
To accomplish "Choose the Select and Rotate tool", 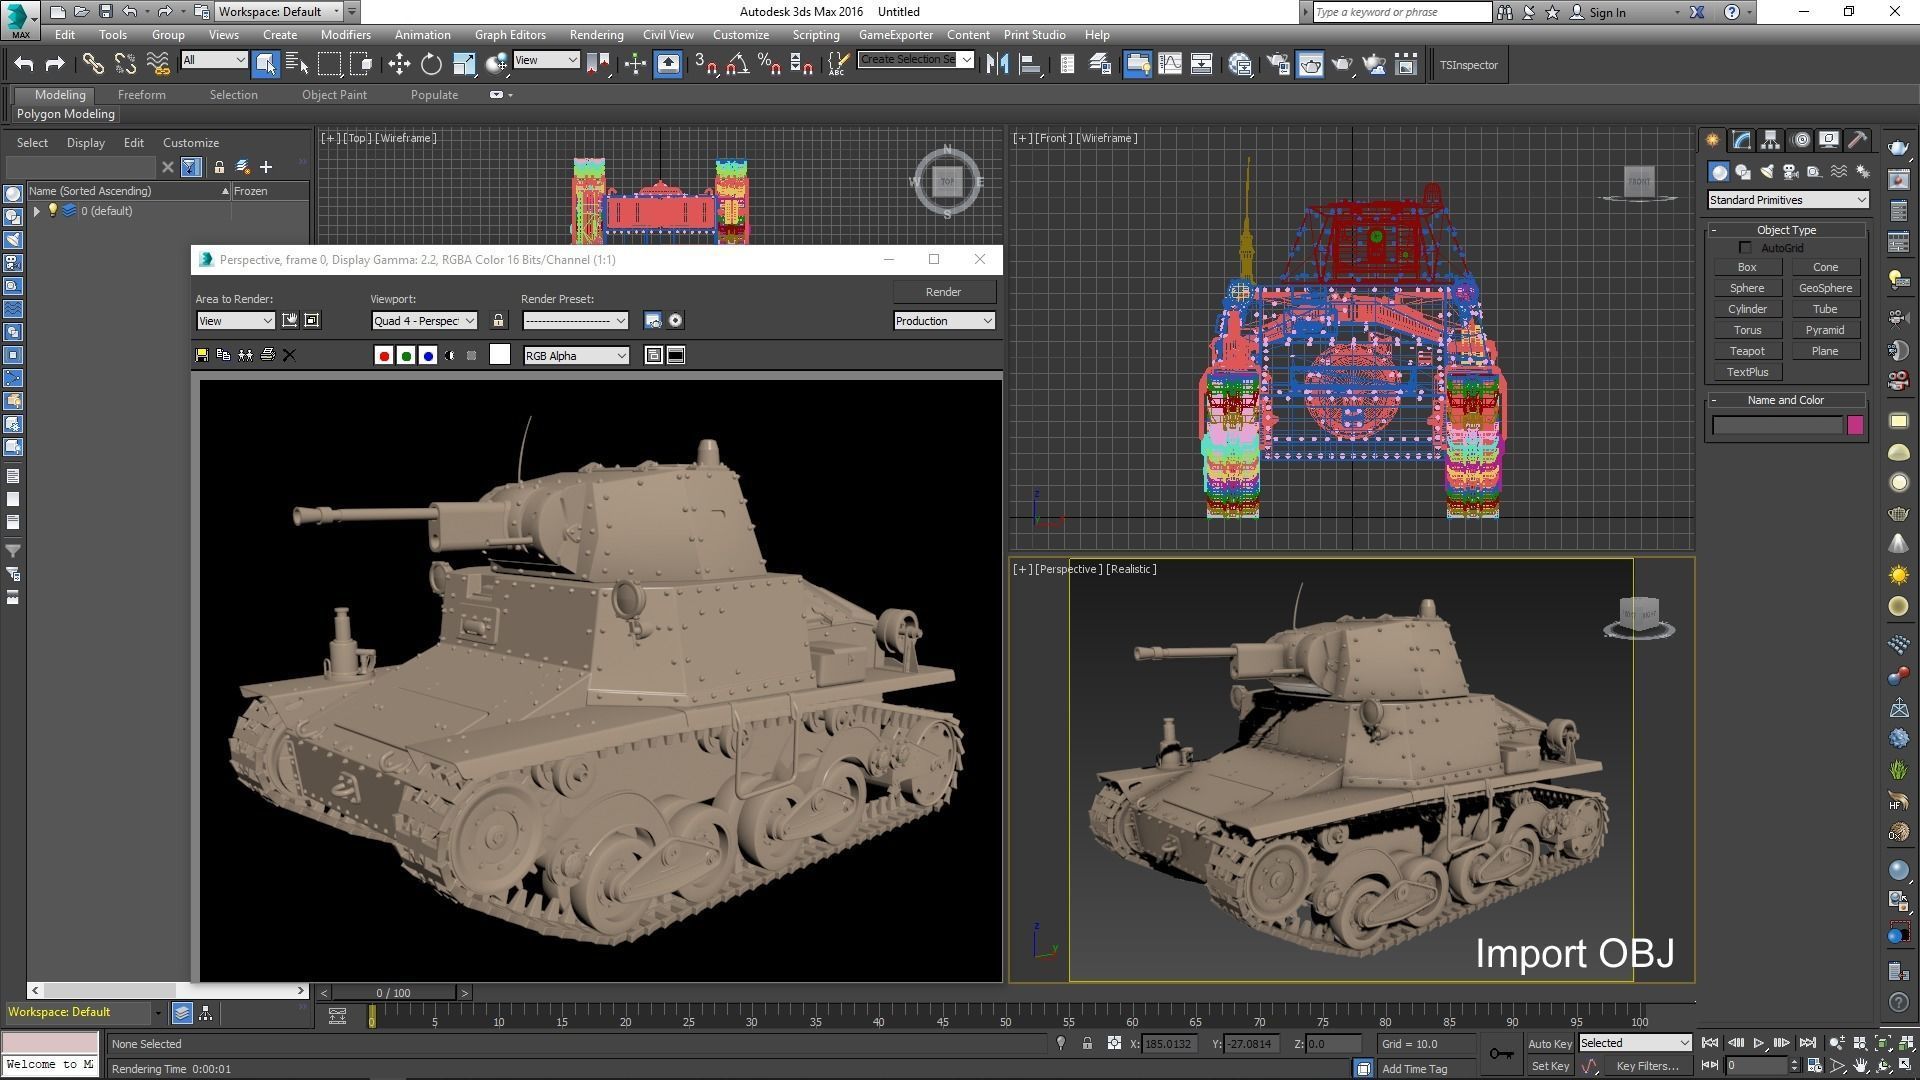I will [x=431, y=64].
